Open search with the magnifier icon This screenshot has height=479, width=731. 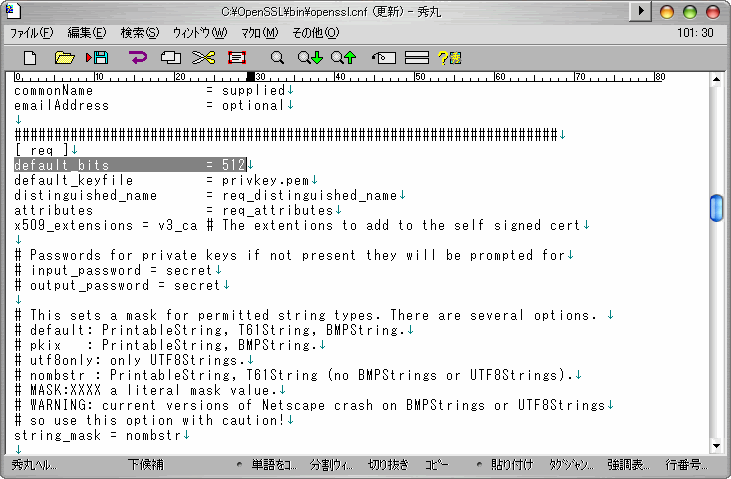(x=277, y=58)
